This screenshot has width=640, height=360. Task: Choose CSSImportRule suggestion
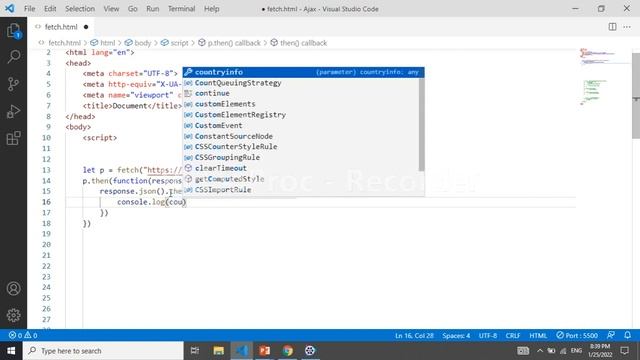click(x=301, y=190)
